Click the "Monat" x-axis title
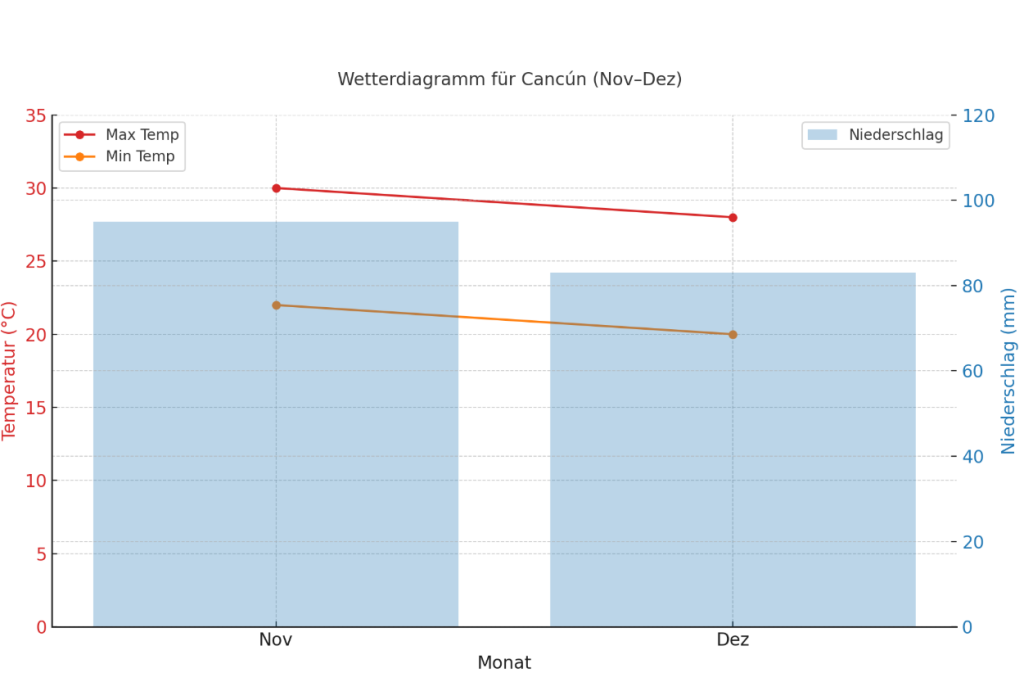 (x=504, y=663)
